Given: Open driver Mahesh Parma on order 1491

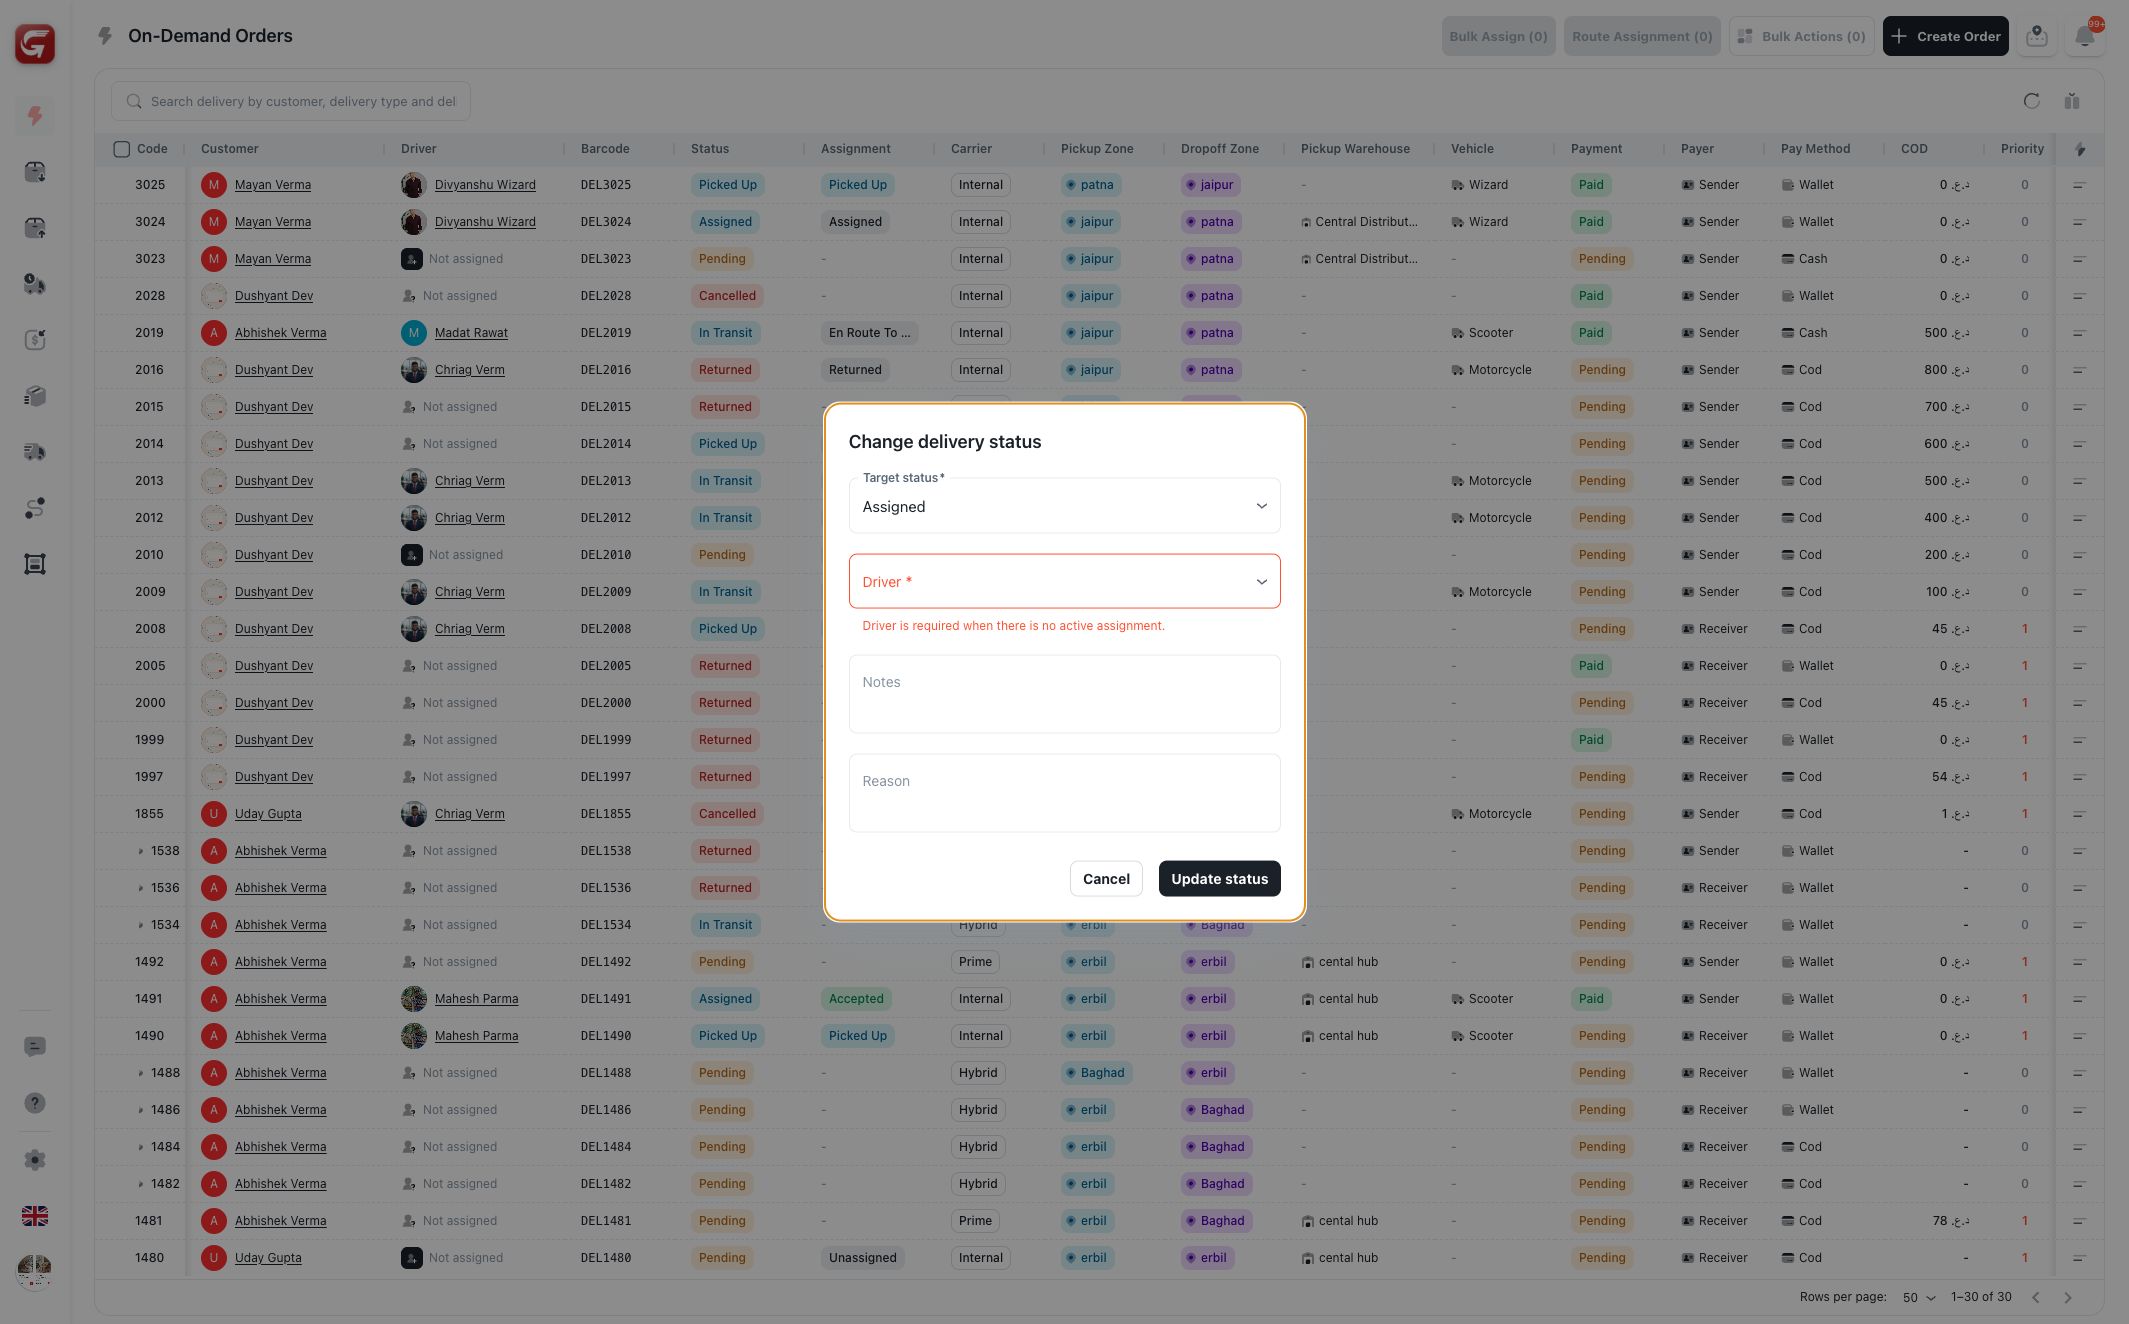Looking at the screenshot, I should [x=476, y=999].
